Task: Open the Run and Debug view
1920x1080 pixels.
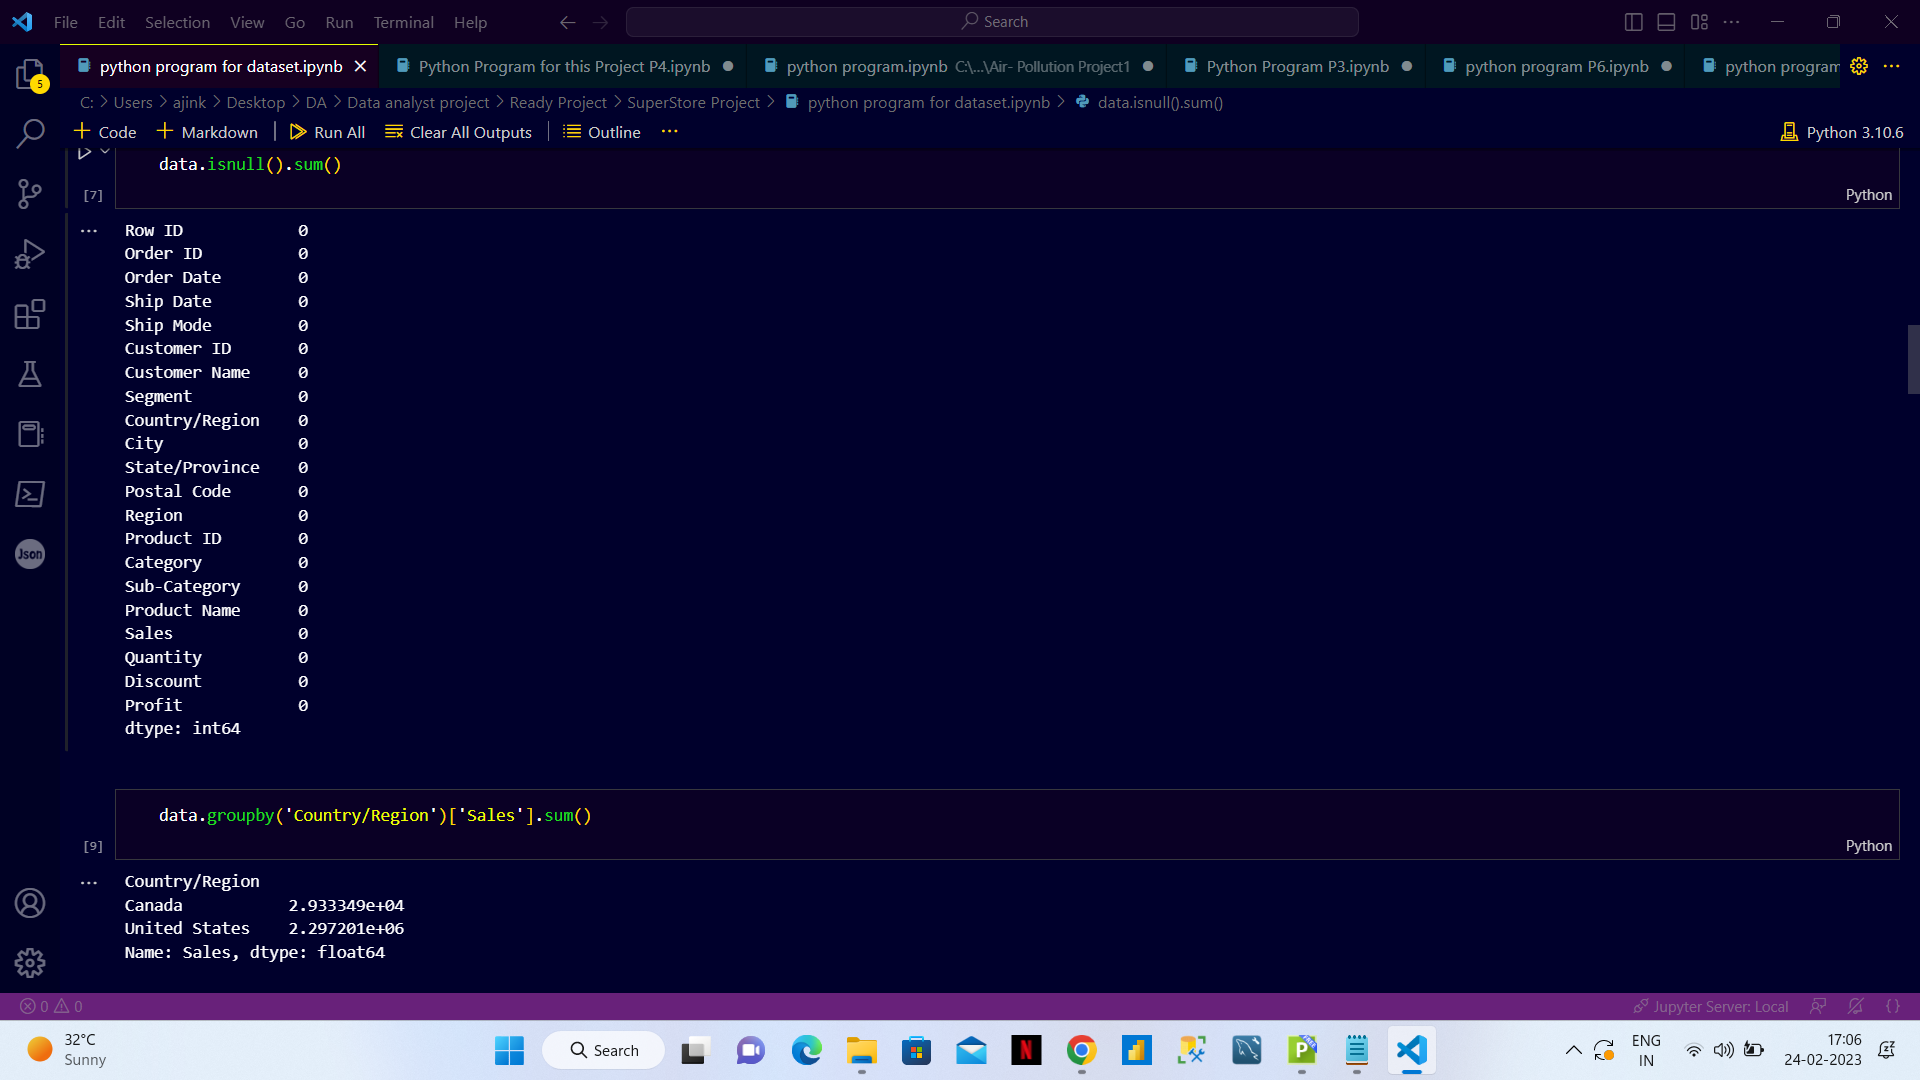Action: point(30,254)
